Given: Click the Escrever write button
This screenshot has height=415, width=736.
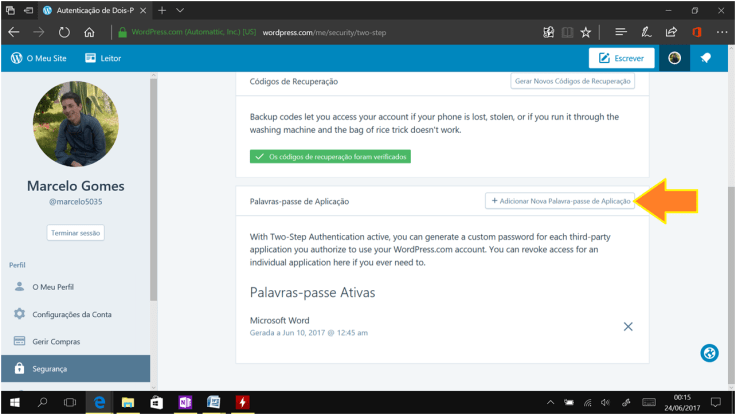Looking at the screenshot, I should 621,58.
